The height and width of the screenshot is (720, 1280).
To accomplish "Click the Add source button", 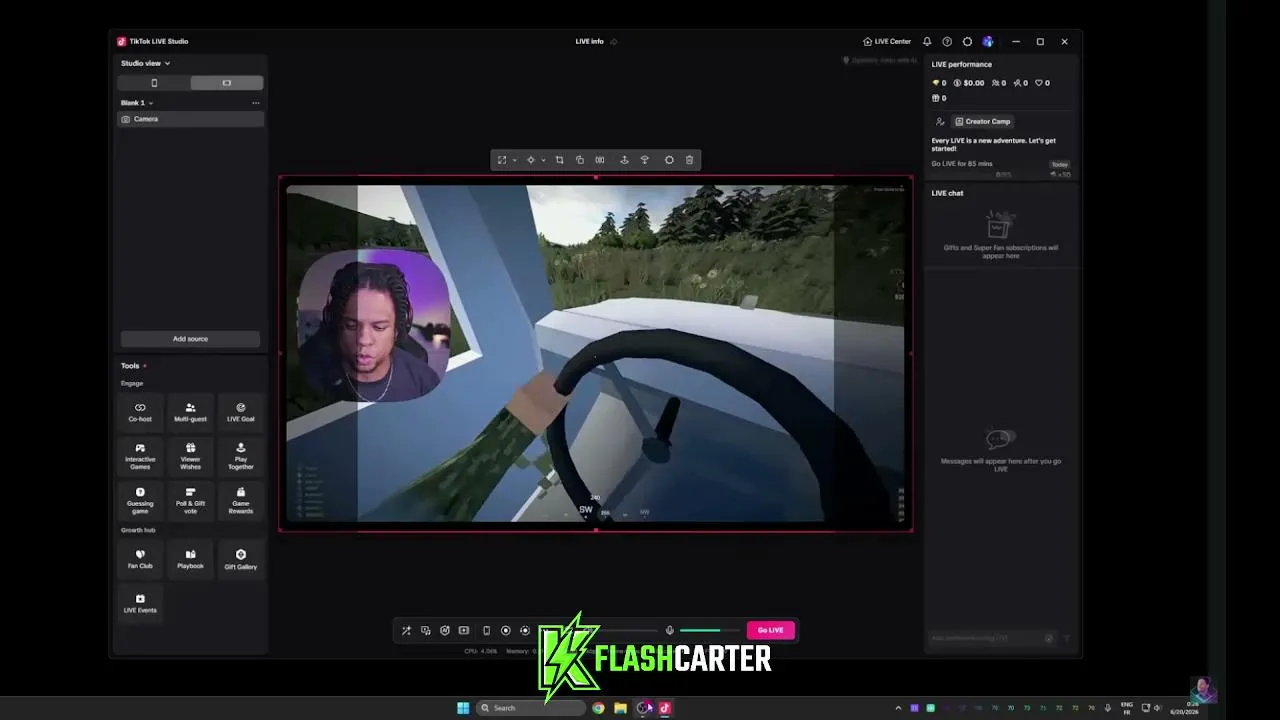I will tap(190, 339).
